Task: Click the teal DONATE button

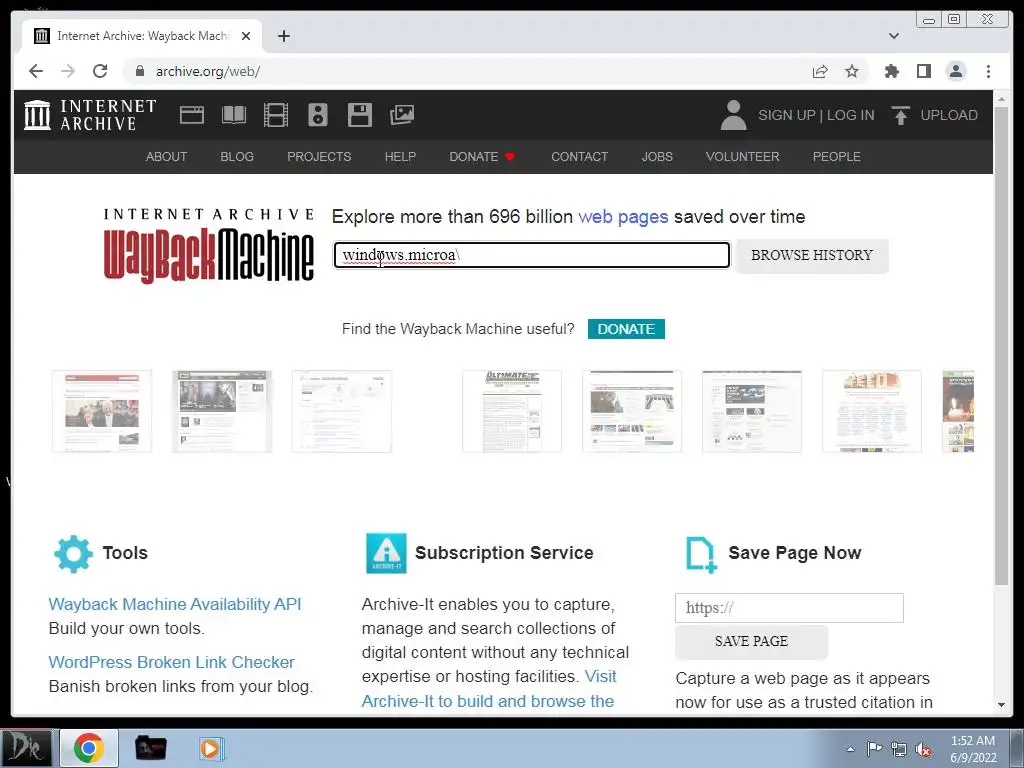Action: click(626, 329)
